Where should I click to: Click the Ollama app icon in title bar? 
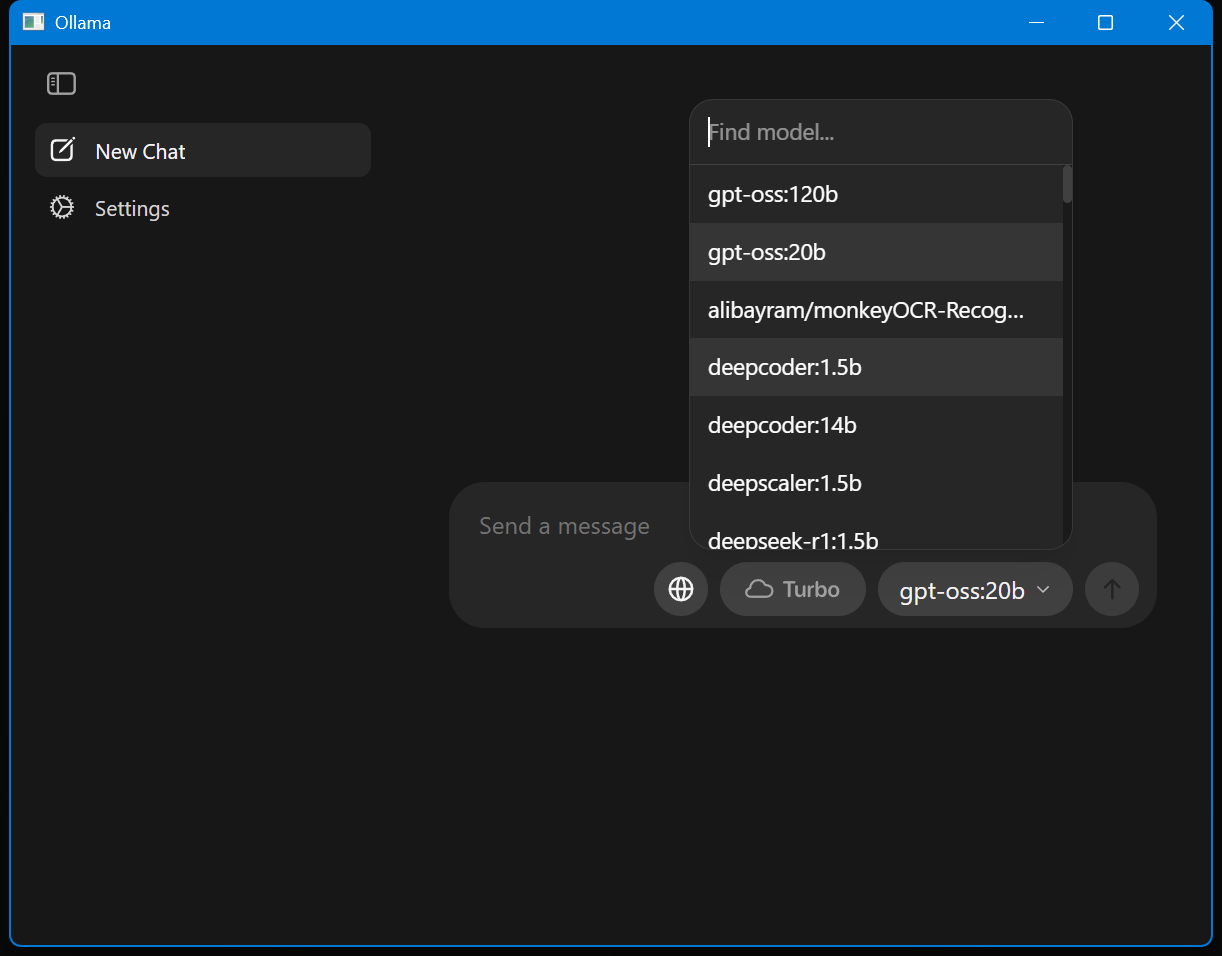pos(34,22)
